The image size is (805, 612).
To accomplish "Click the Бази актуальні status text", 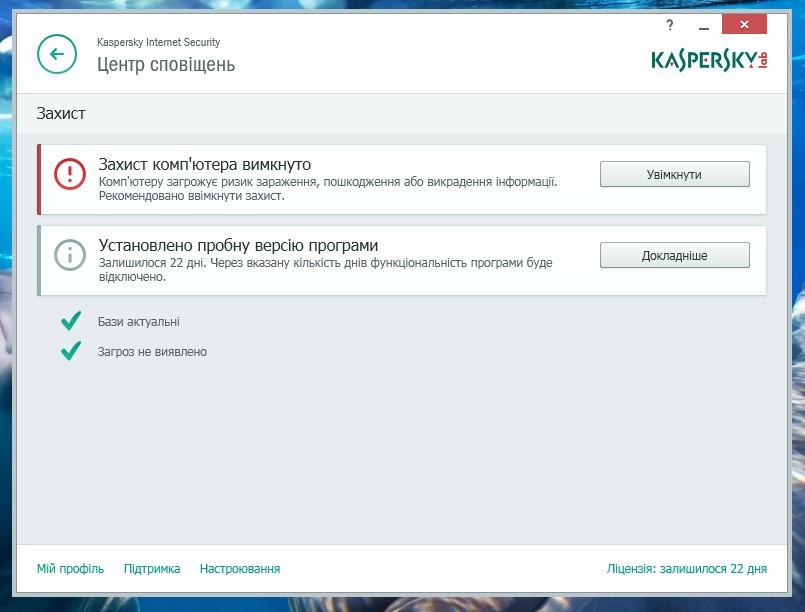I will 139,322.
